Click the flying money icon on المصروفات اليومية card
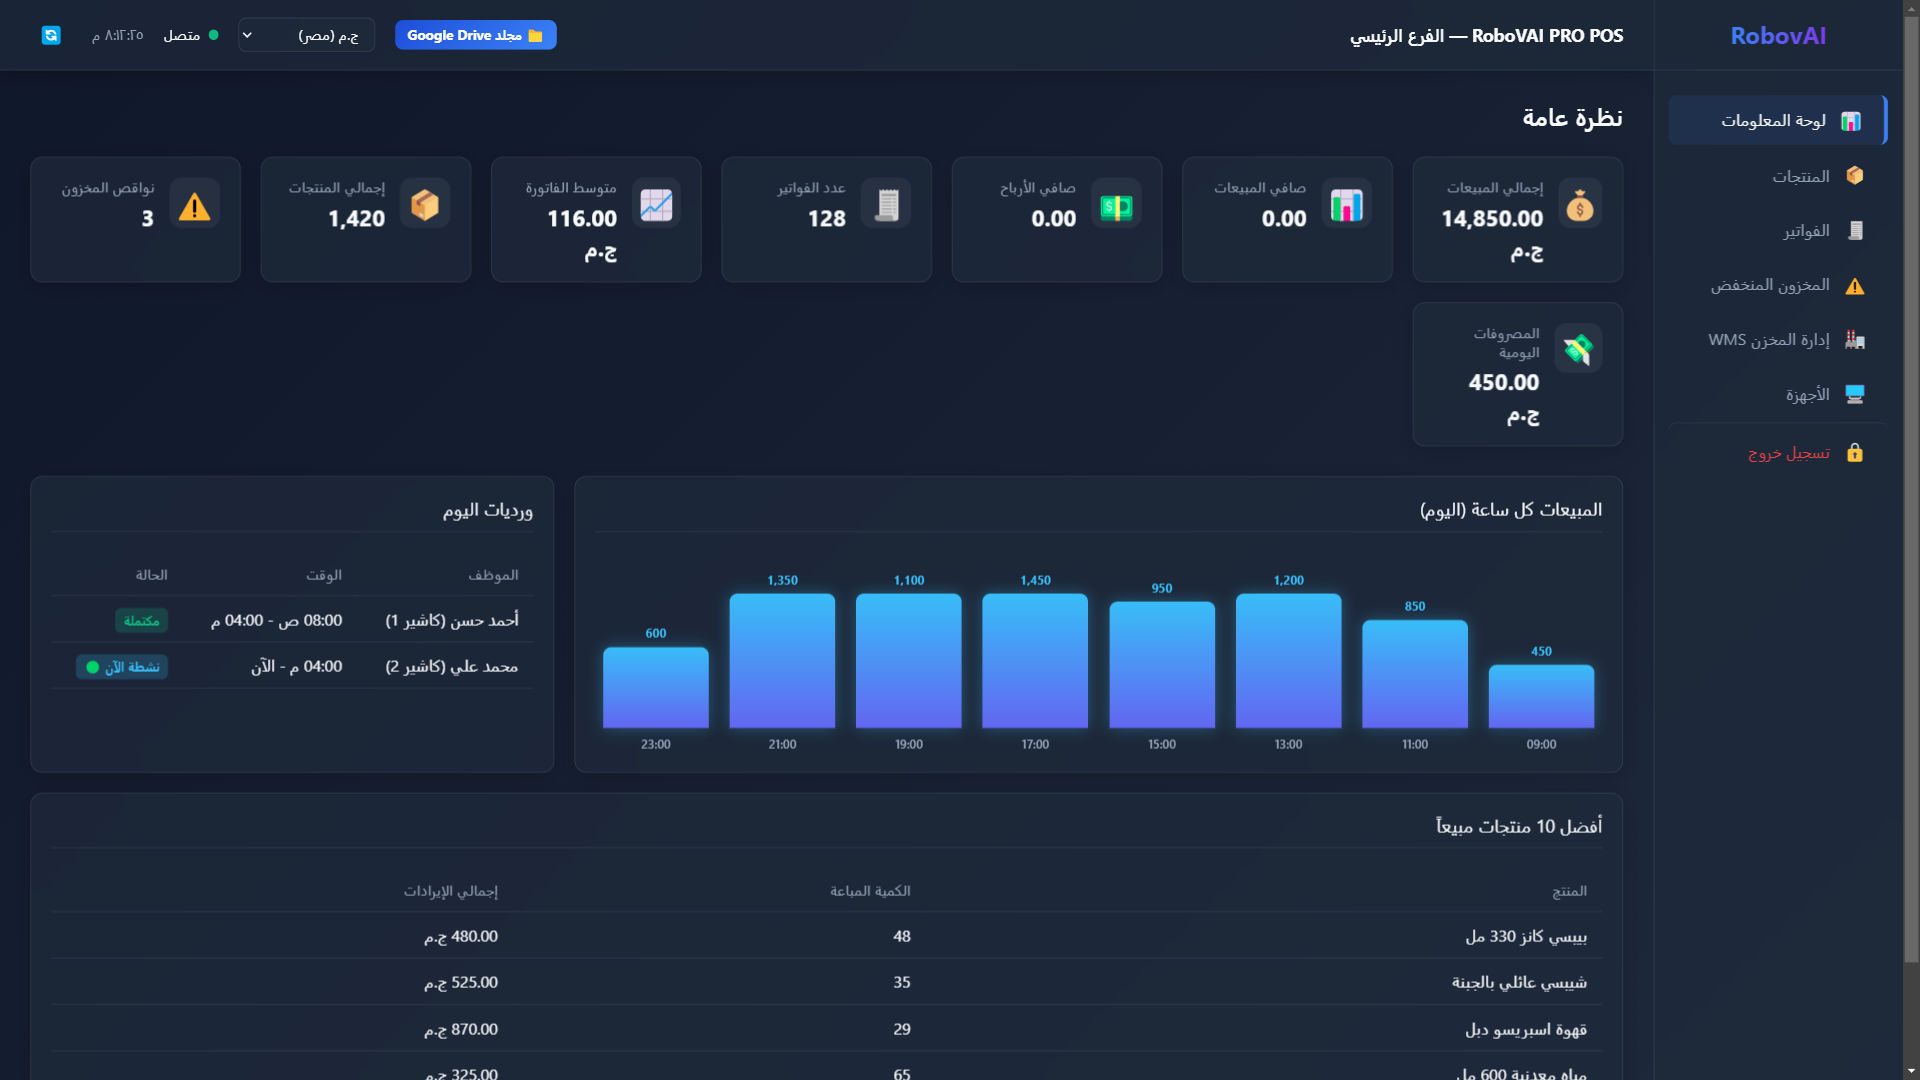 point(1578,349)
